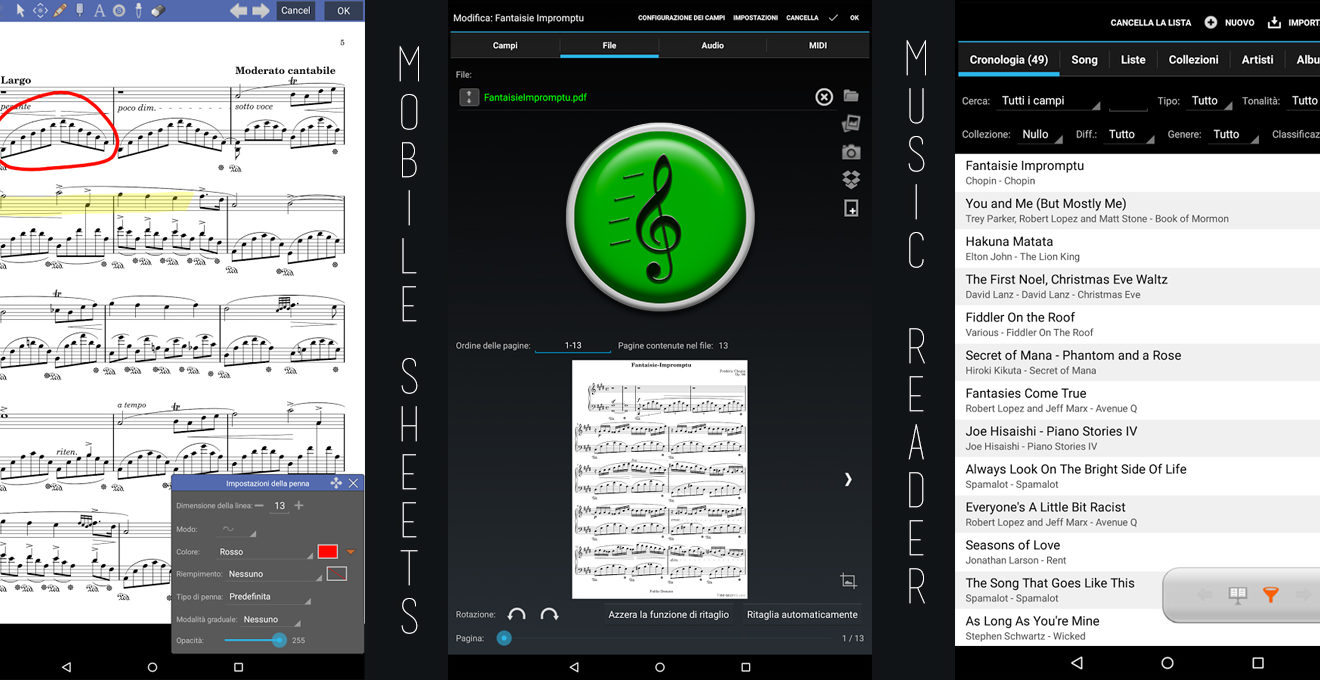The width and height of the screenshot is (1320, 680).
Task: Open the Genere filter dropdown
Action: pos(1234,135)
